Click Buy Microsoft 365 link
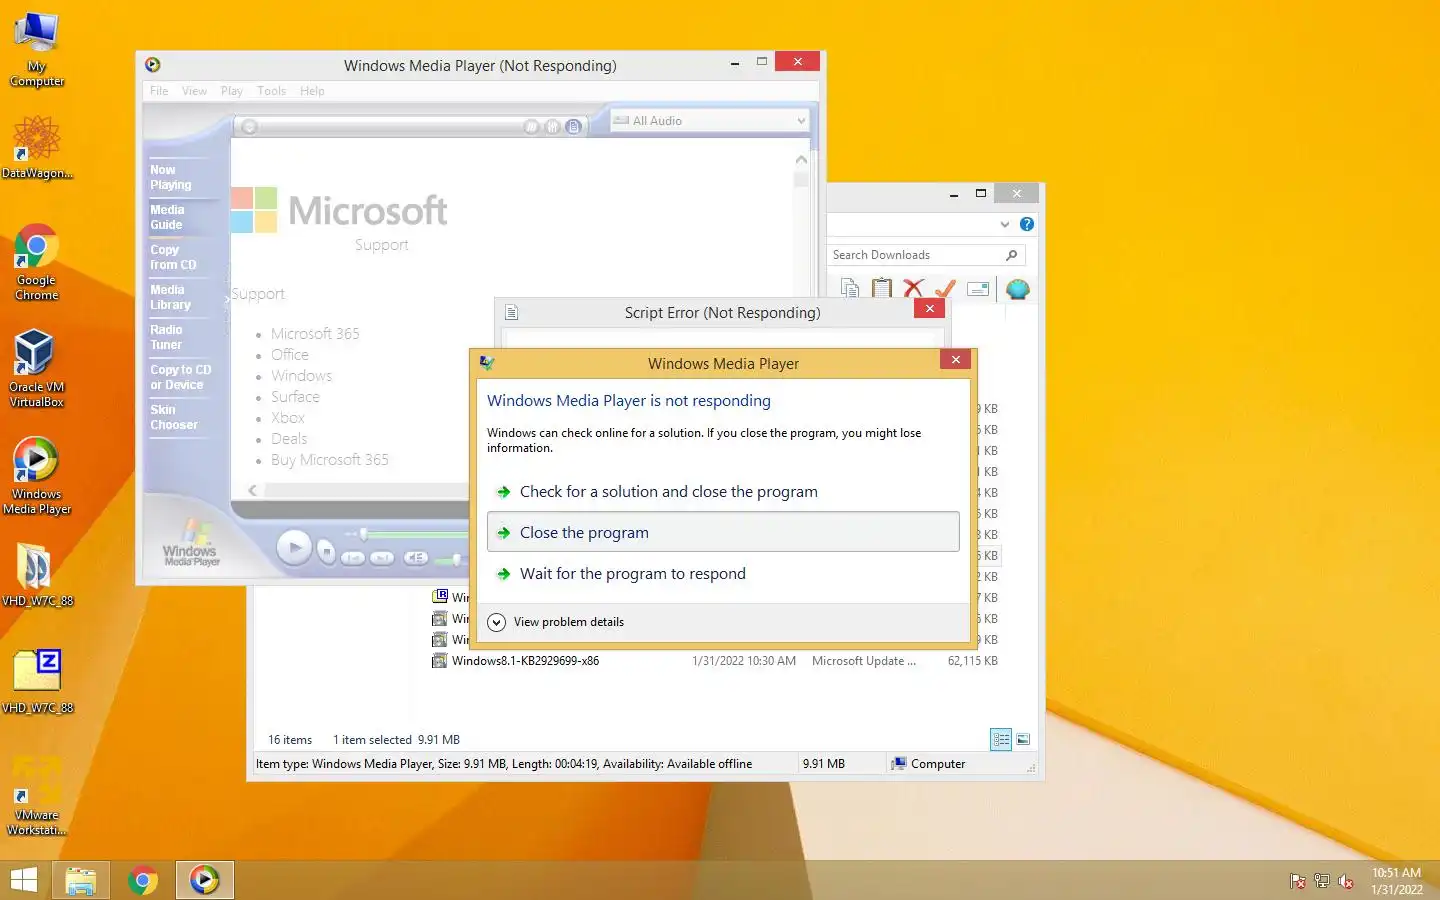The height and width of the screenshot is (900, 1440). [329, 460]
